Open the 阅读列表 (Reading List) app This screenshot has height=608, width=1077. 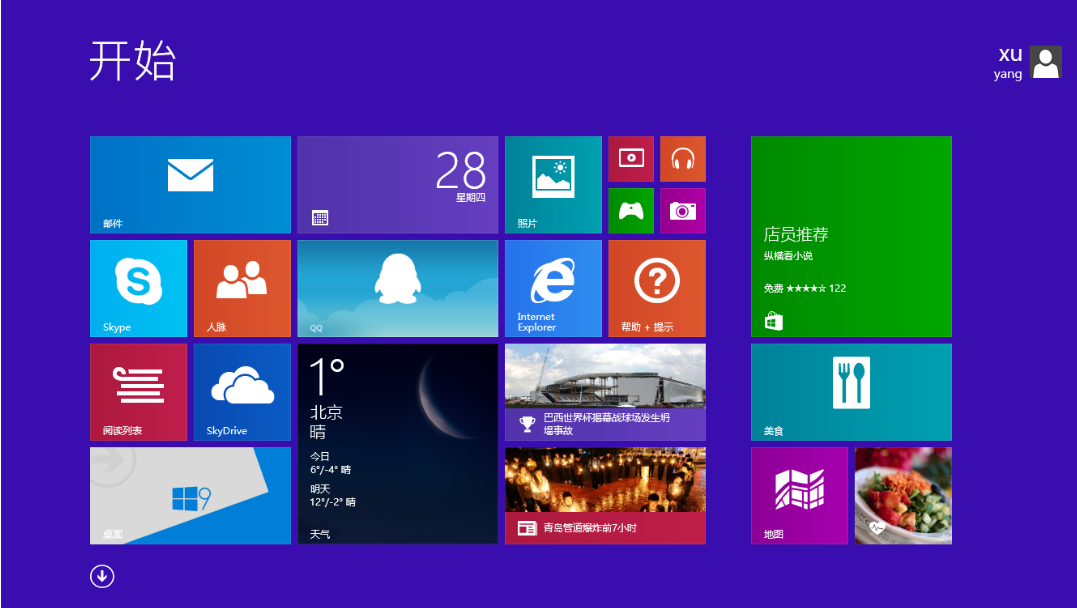(x=138, y=392)
